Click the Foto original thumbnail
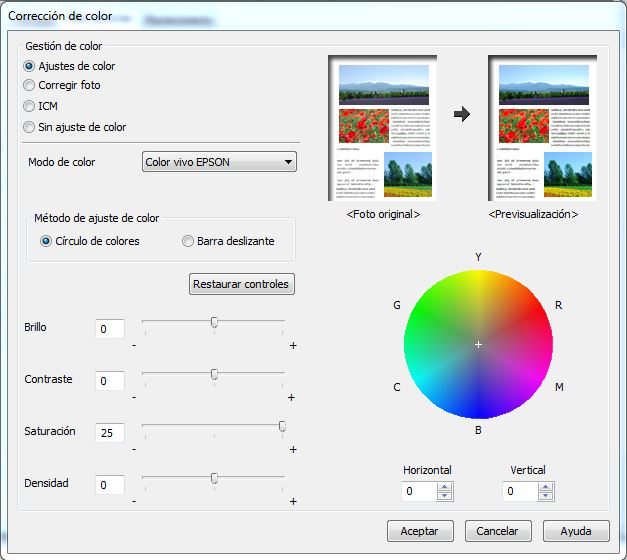 pyautogui.click(x=383, y=128)
